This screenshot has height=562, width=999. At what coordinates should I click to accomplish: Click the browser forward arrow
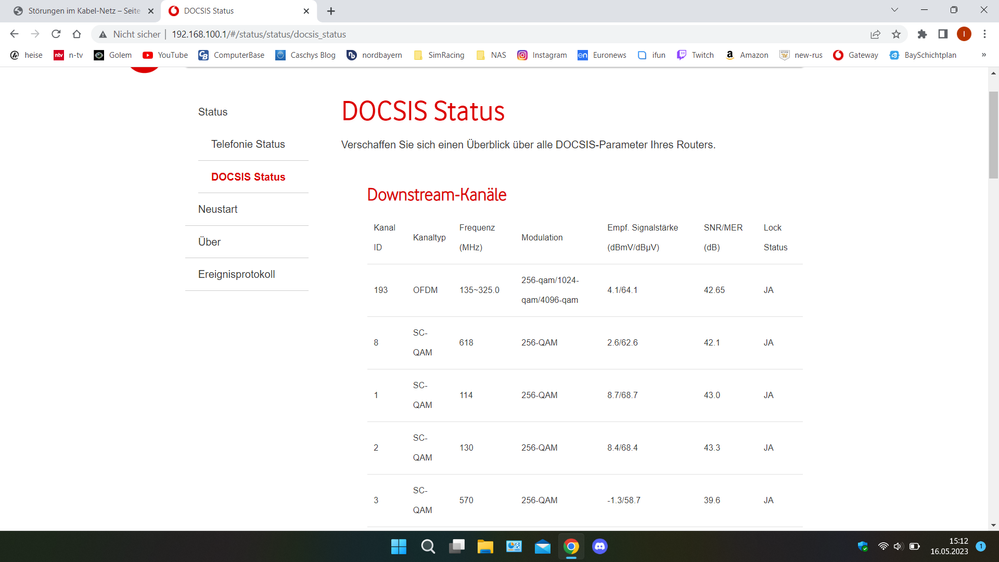(35, 34)
